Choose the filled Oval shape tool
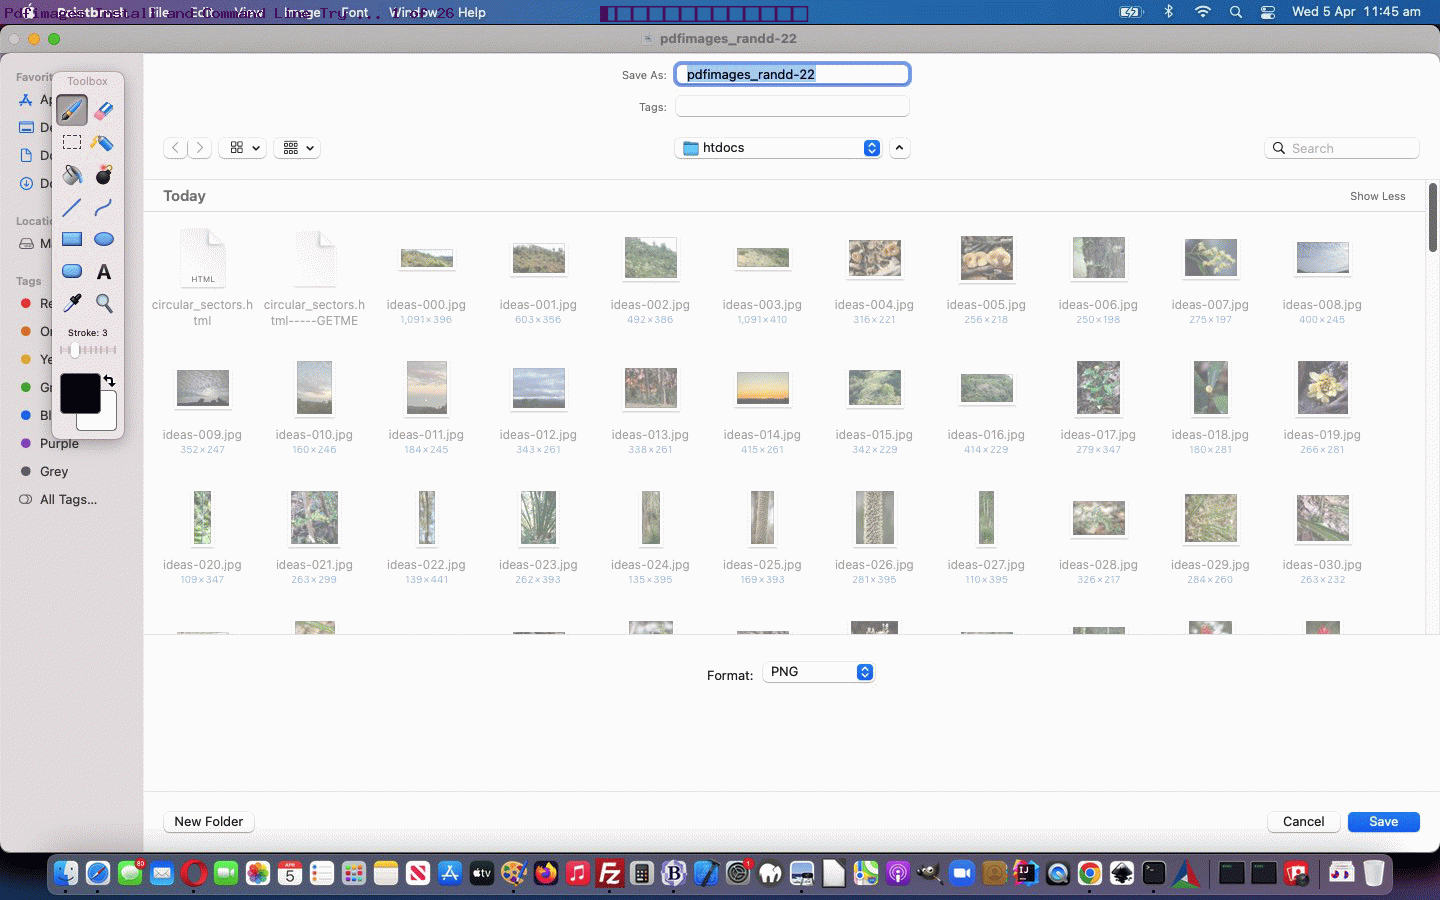The width and height of the screenshot is (1440, 900). pyautogui.click(x=104, y=240)
